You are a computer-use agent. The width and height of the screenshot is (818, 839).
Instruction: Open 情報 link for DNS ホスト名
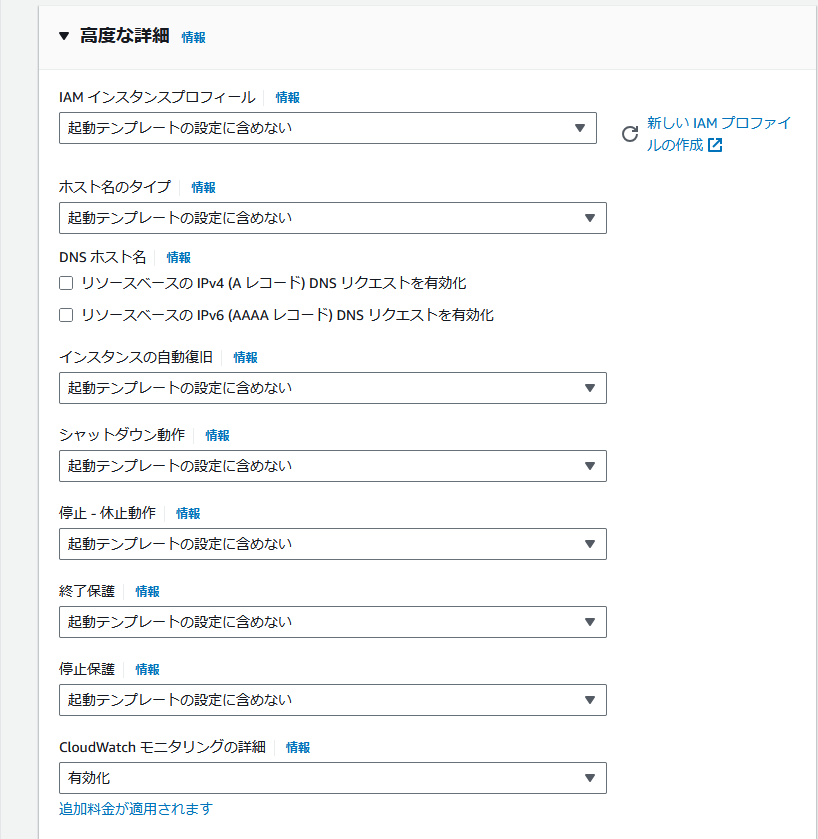(178, 257)
